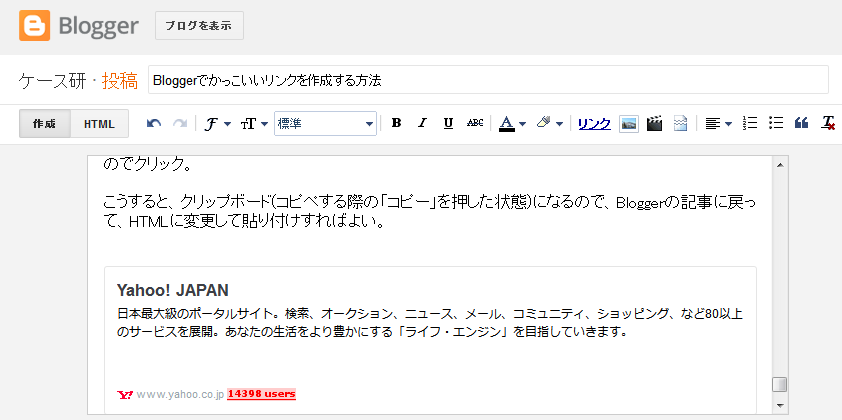Switch to the HTML editing mode
This screenshot has width=842, height=420.
tap(99, 124)
